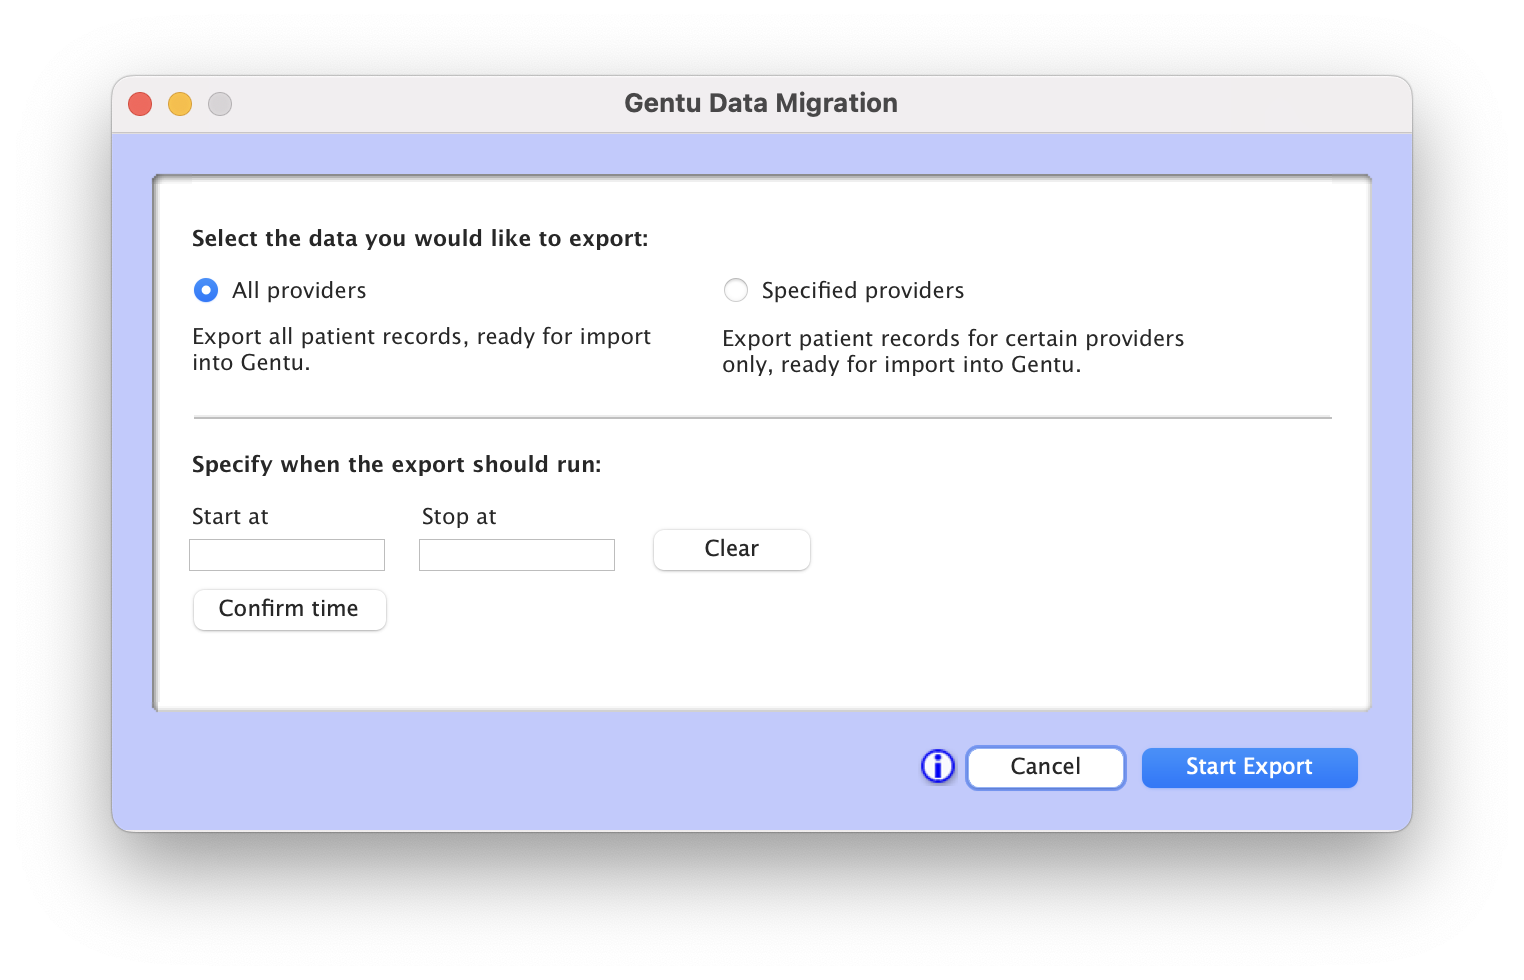Screen dimensions: 1524x980
Task: Click the Start at label
Action: pyautogui.click(x=230, y=516)
